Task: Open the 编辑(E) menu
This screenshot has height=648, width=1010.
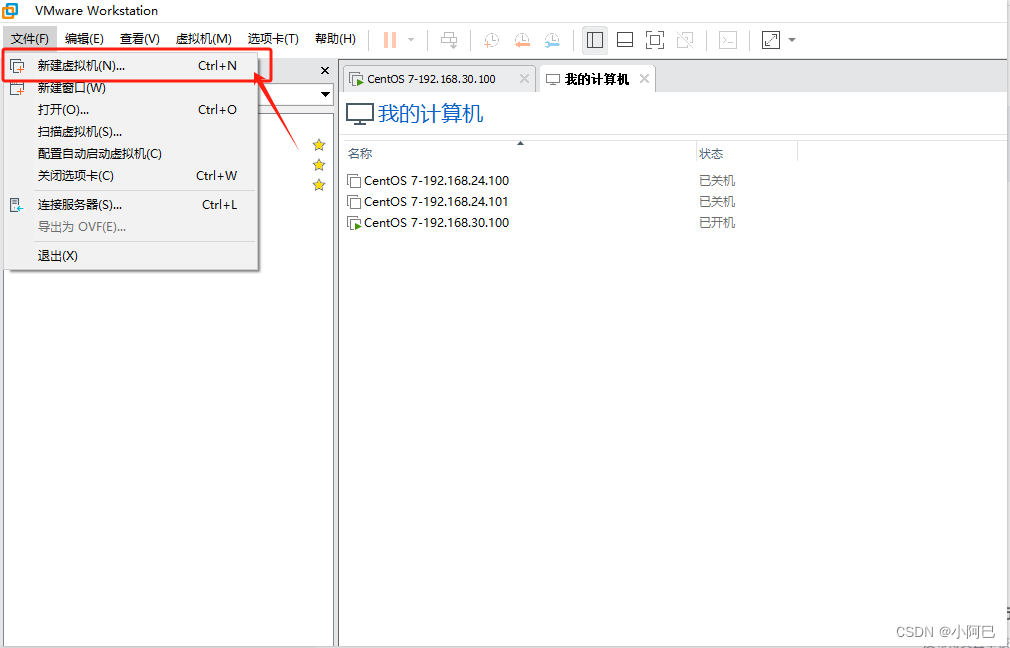Action: [84, 39]
